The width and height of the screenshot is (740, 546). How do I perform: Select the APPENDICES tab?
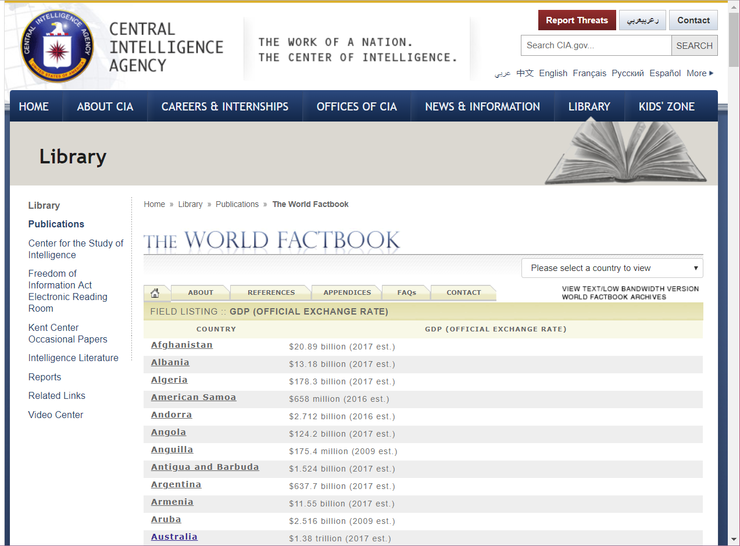click(347, 293)
